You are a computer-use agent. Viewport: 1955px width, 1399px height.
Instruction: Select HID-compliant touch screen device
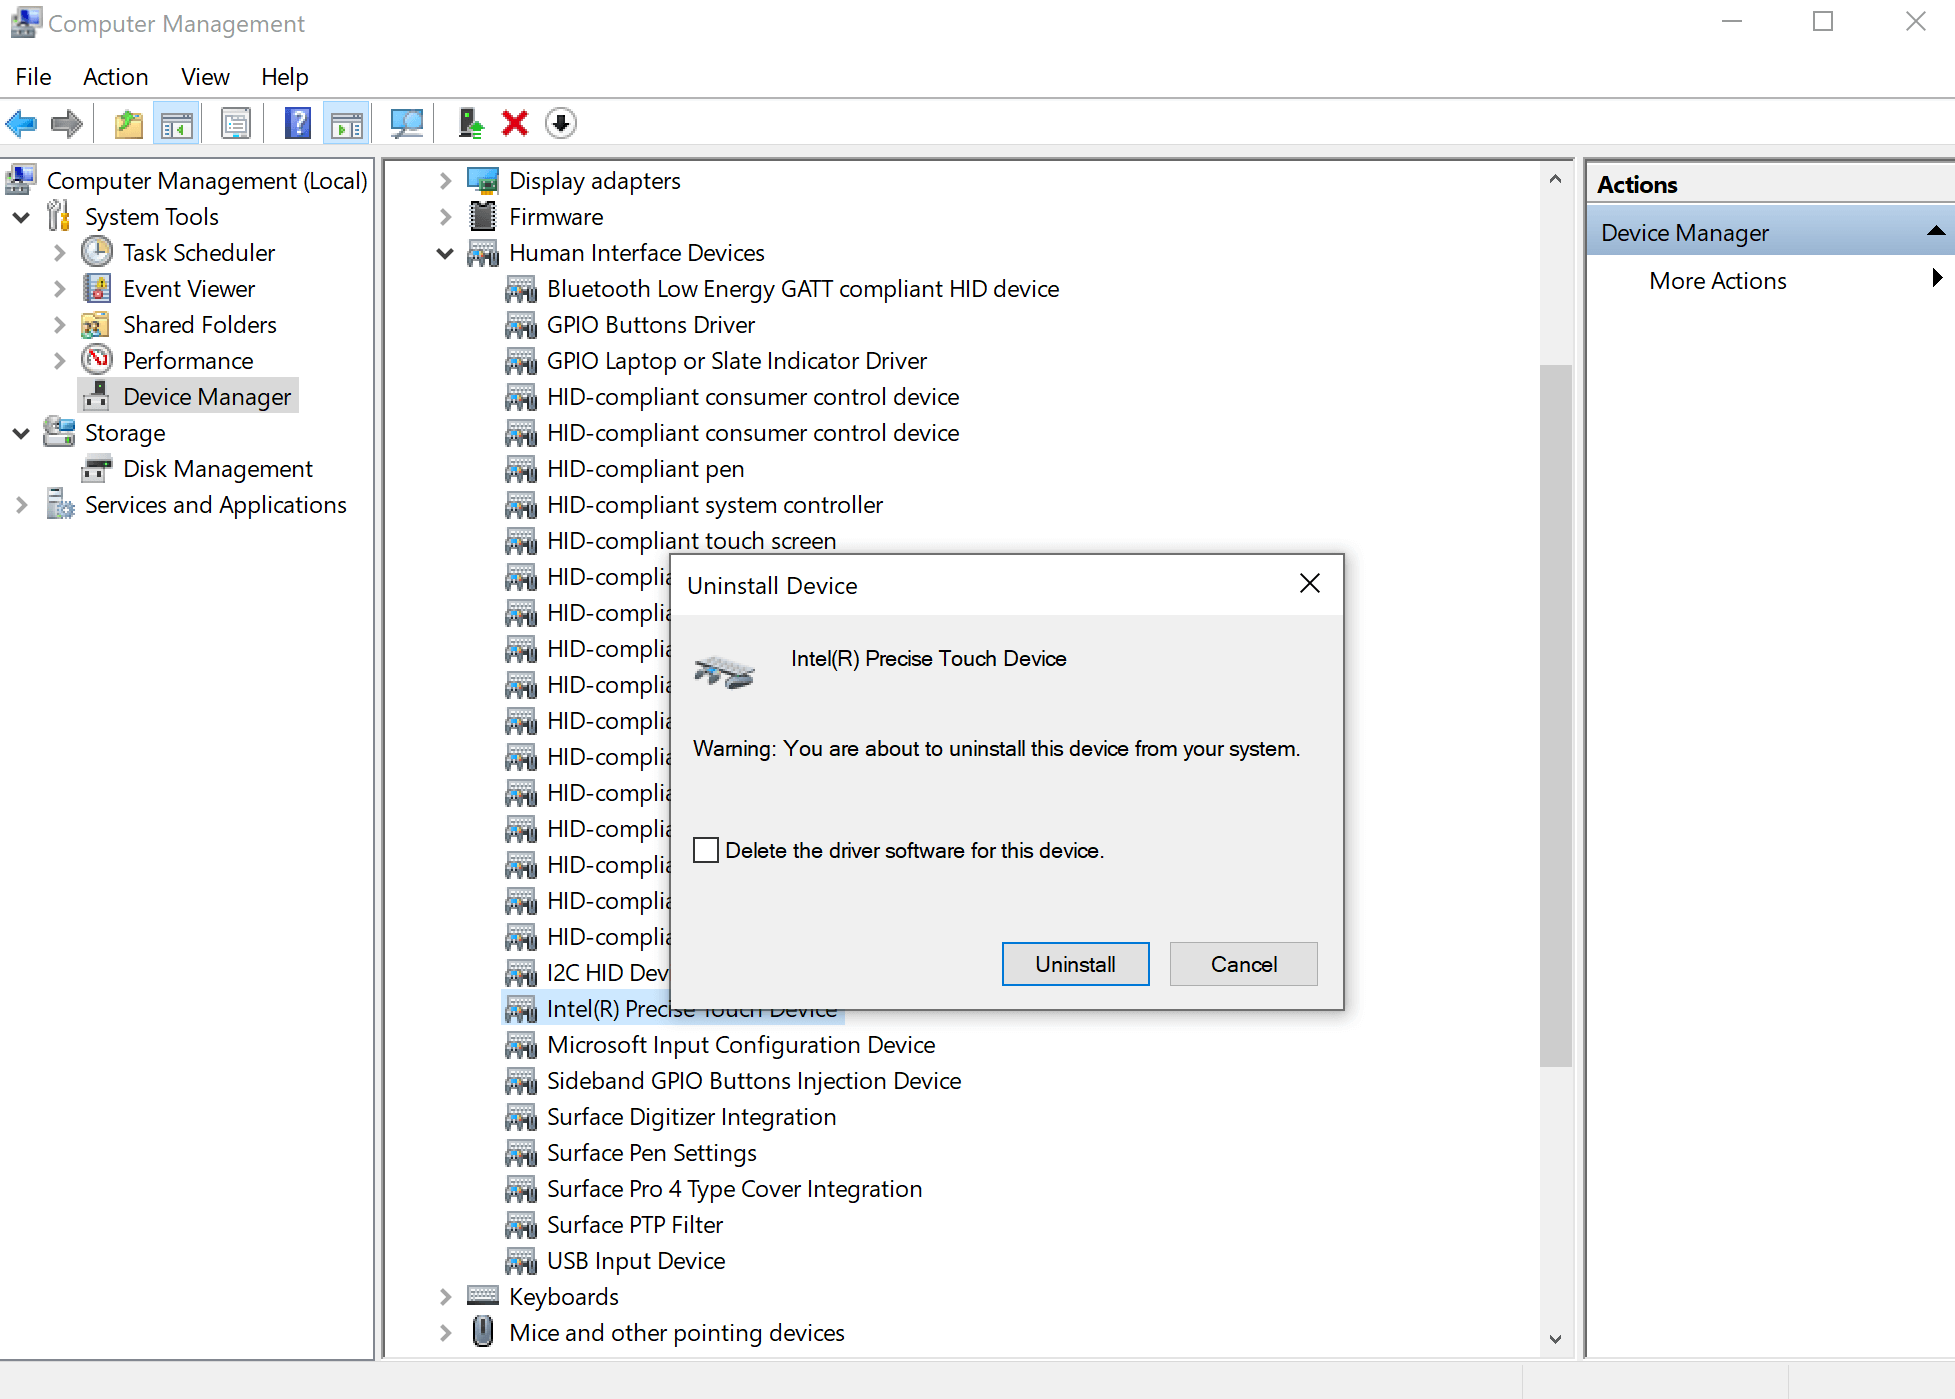691,540
